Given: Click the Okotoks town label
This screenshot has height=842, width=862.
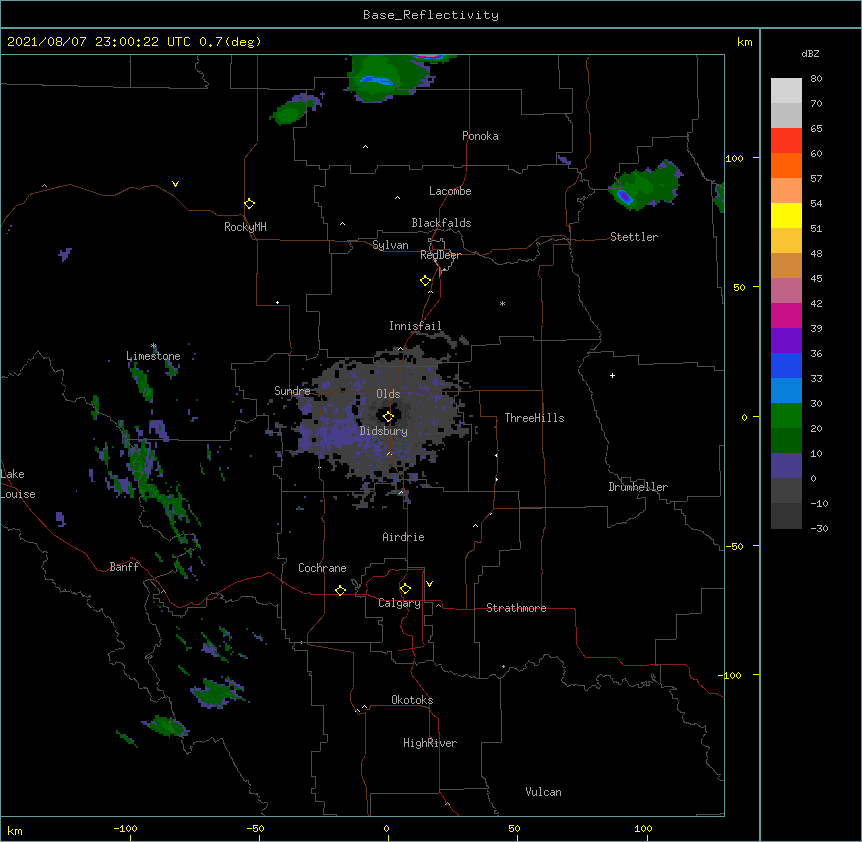Looking at the screenshot, I should tap(412, 700).
